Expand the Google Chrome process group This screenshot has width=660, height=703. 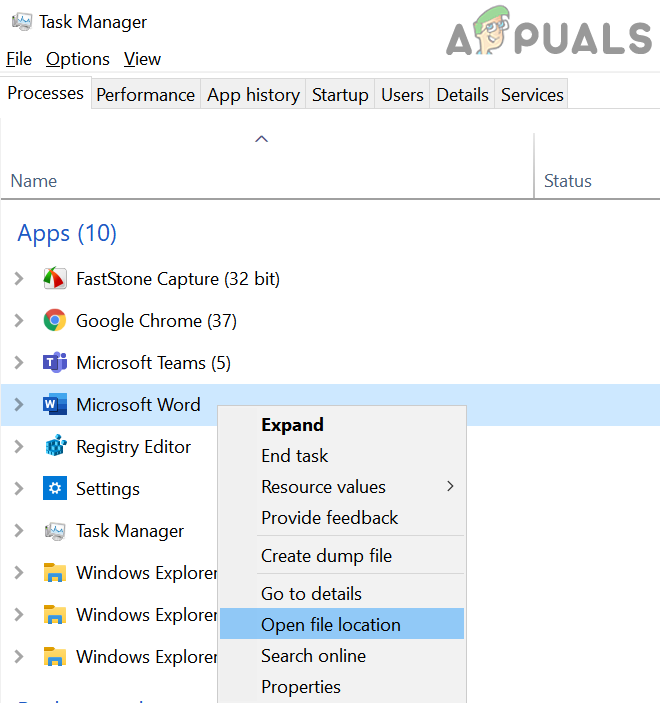pyautogui.click(x=18, y=321)
